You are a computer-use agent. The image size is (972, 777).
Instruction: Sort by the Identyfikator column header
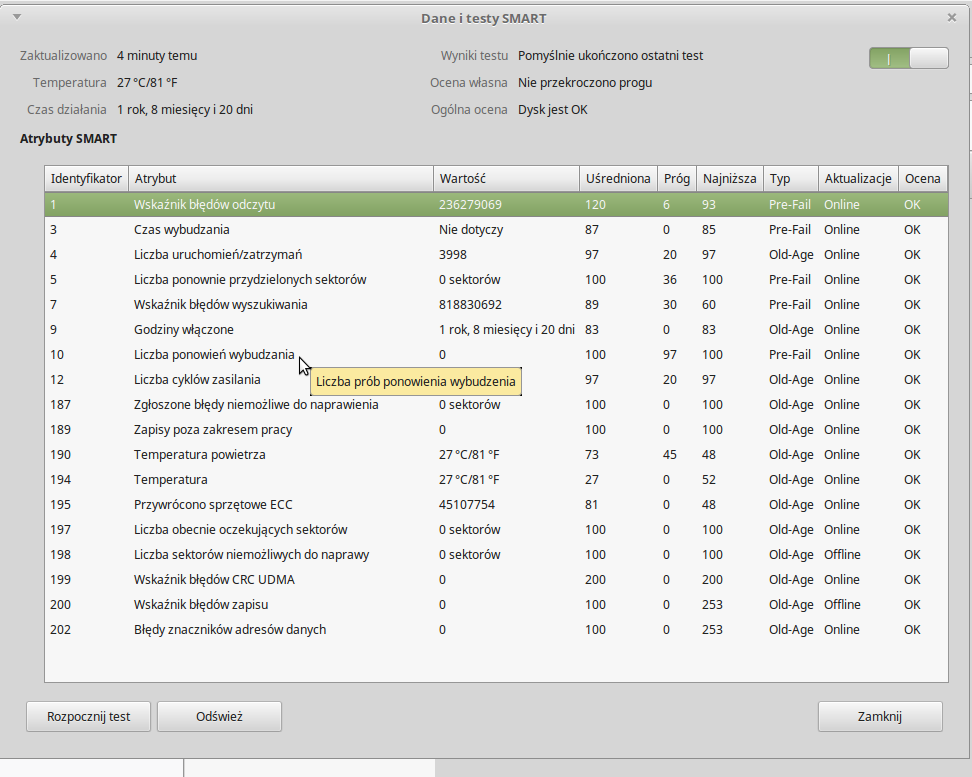pos(86,179)
